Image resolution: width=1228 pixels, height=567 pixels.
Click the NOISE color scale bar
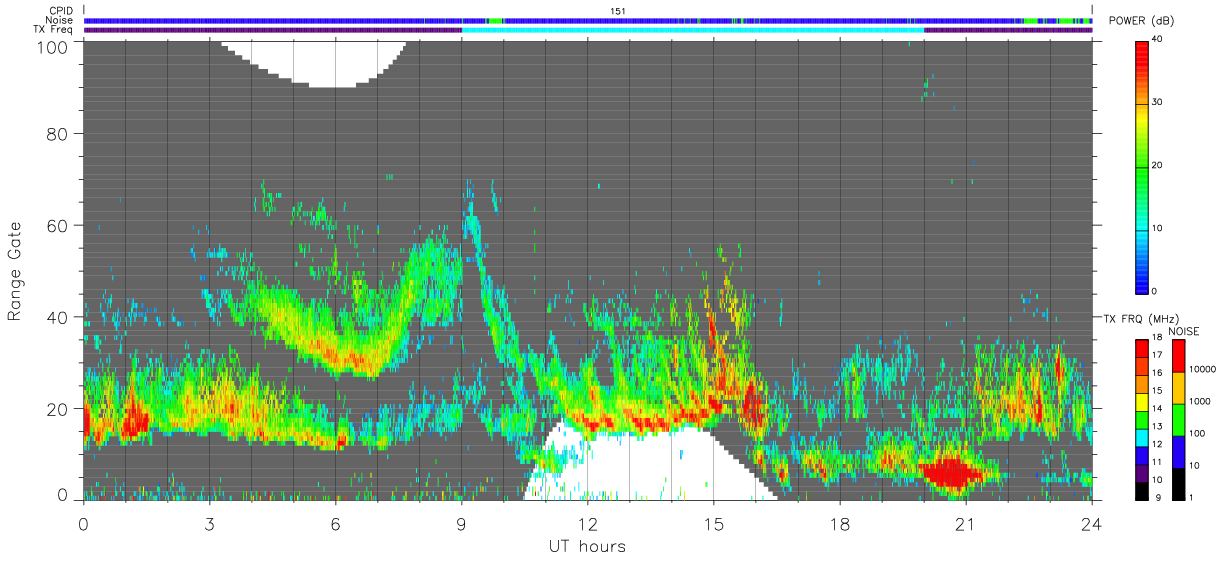click(x=1179, y=420)
